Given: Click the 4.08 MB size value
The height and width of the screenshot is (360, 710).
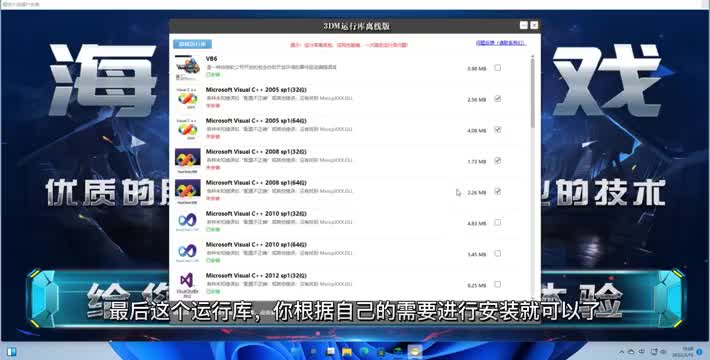Looking at the screenshot, I should (476, 131).
